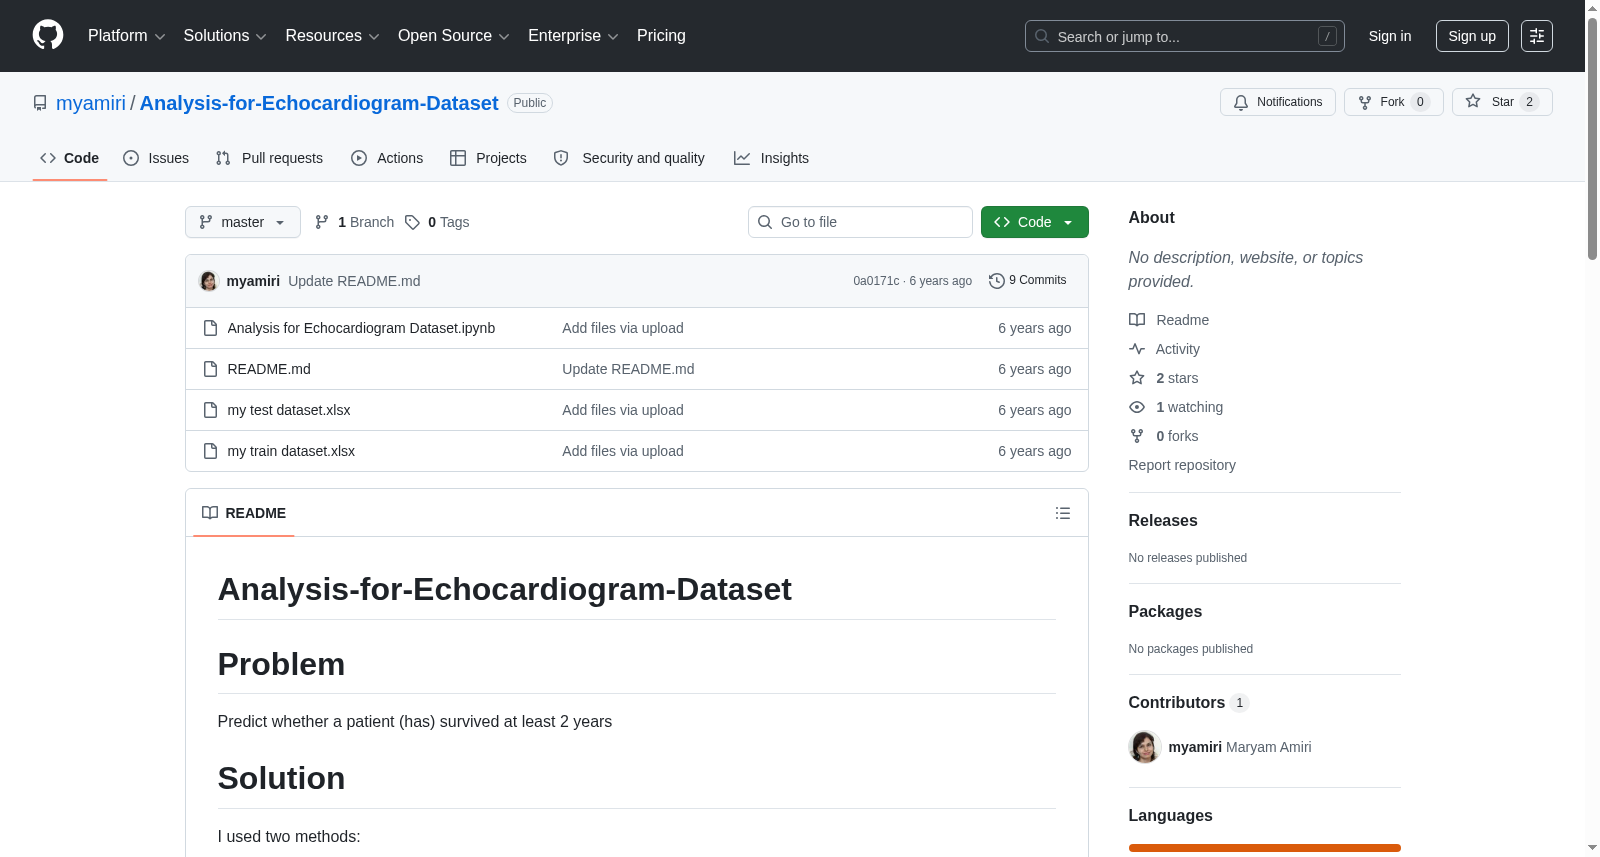Click the eye icon beside 1 watching
The width and height of the screenshot is (1600, 857).
[x=1137, y=407]
